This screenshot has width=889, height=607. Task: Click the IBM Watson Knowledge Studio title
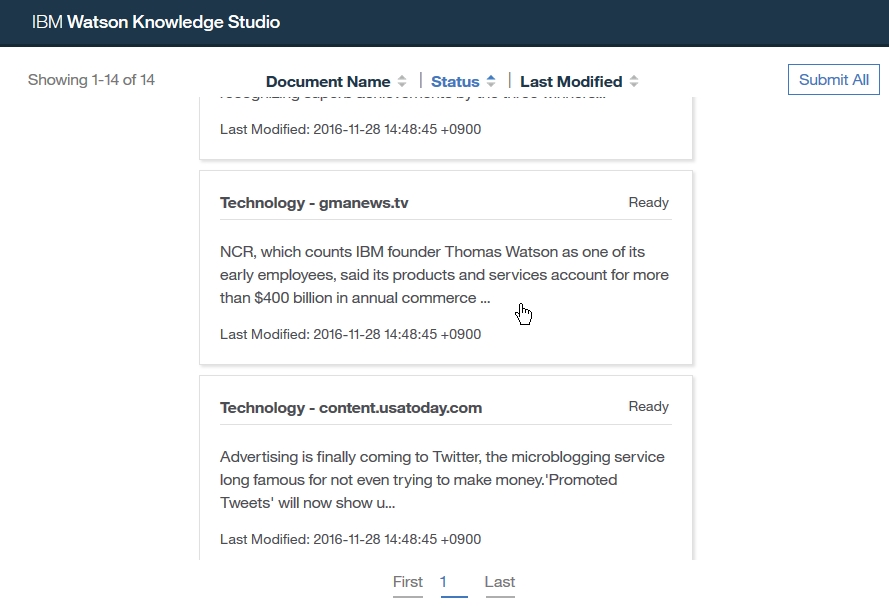click(156, 22)
